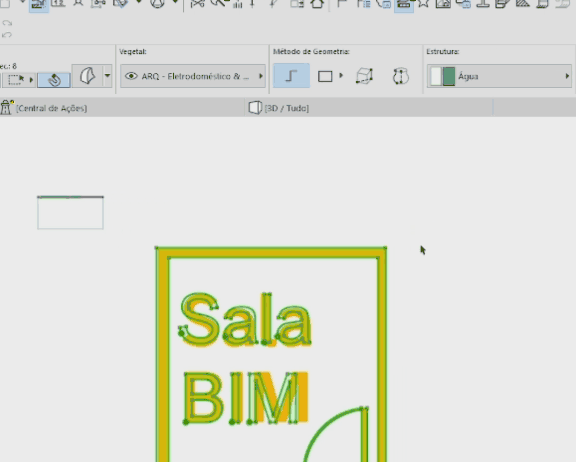Expand arrow beside rectangular geometry method

[x=341, y=76]
